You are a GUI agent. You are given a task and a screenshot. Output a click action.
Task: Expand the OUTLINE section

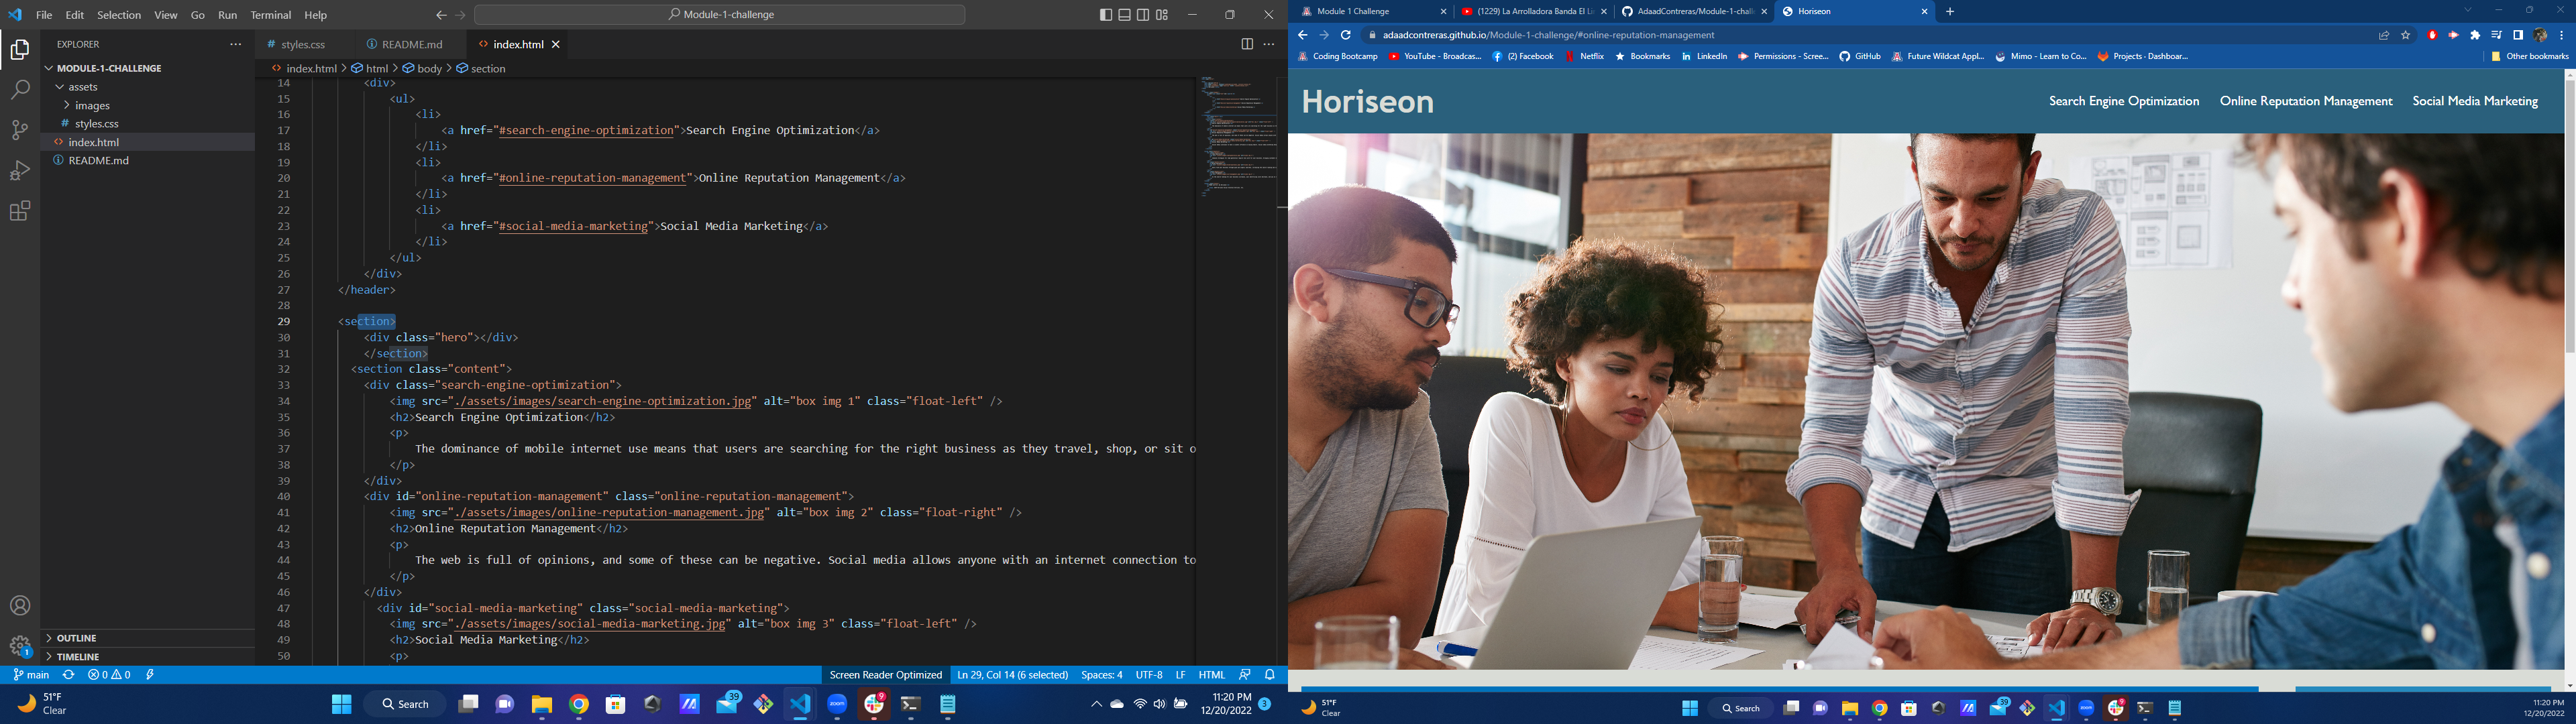click(77, 638)
